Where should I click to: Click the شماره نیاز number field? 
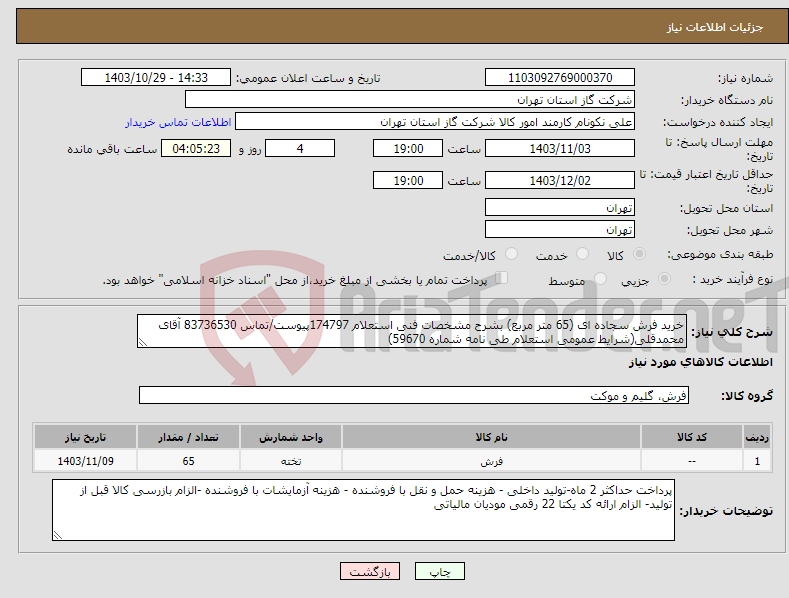[x=560, y=78]
